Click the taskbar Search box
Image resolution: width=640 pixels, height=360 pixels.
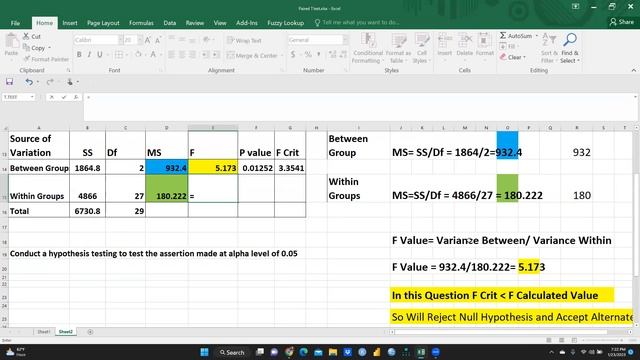pyautogui.click(x=232, y=352)
